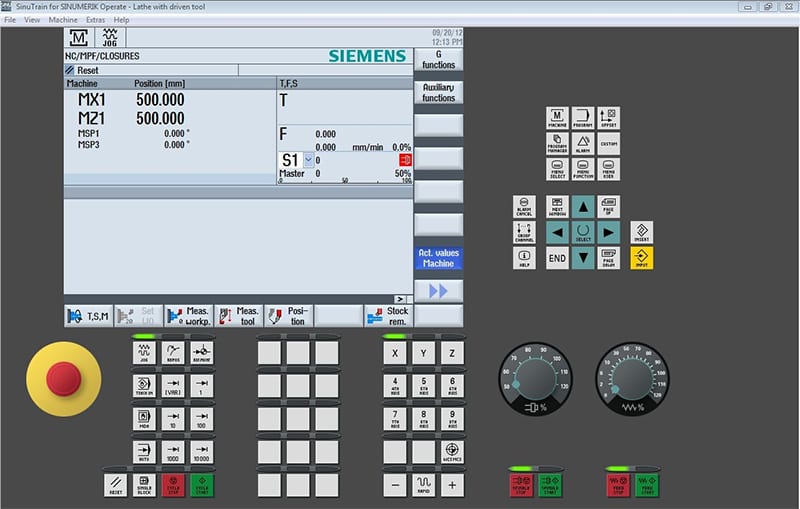Click the CUSTOM key
Image resolution: width=800 pixels, height=509 pixels.
(x=609, y=143)
